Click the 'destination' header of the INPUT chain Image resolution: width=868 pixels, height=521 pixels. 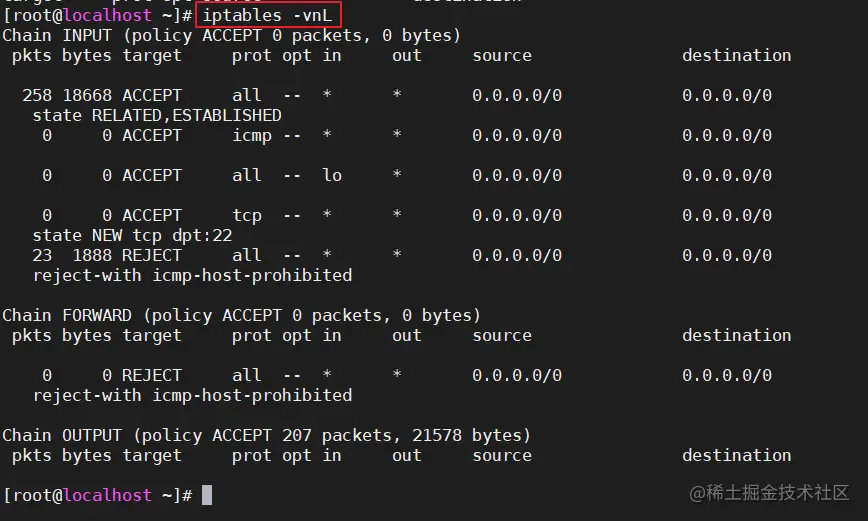pyautogui.click(x=736, y=55)
